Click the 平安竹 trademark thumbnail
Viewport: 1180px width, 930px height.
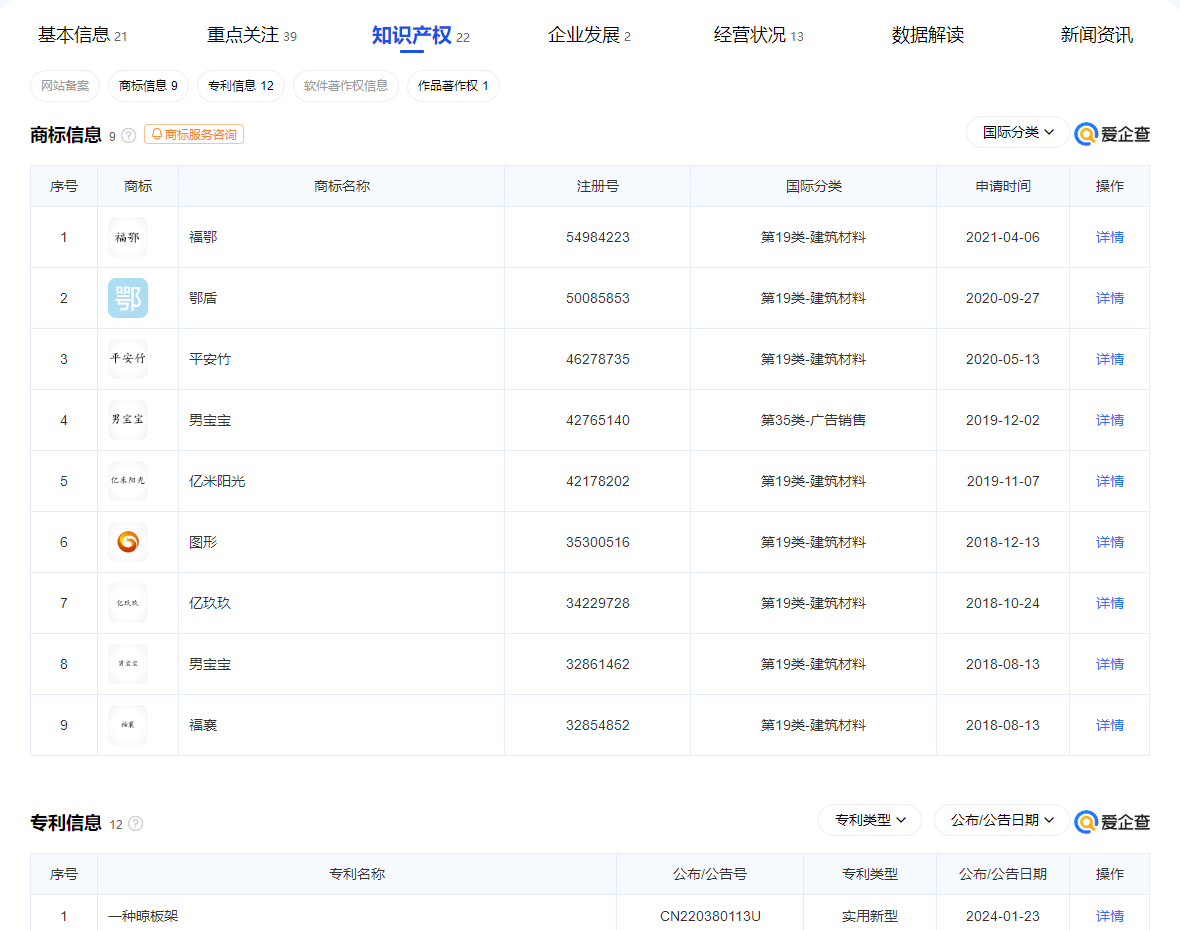tap(128, 359)
